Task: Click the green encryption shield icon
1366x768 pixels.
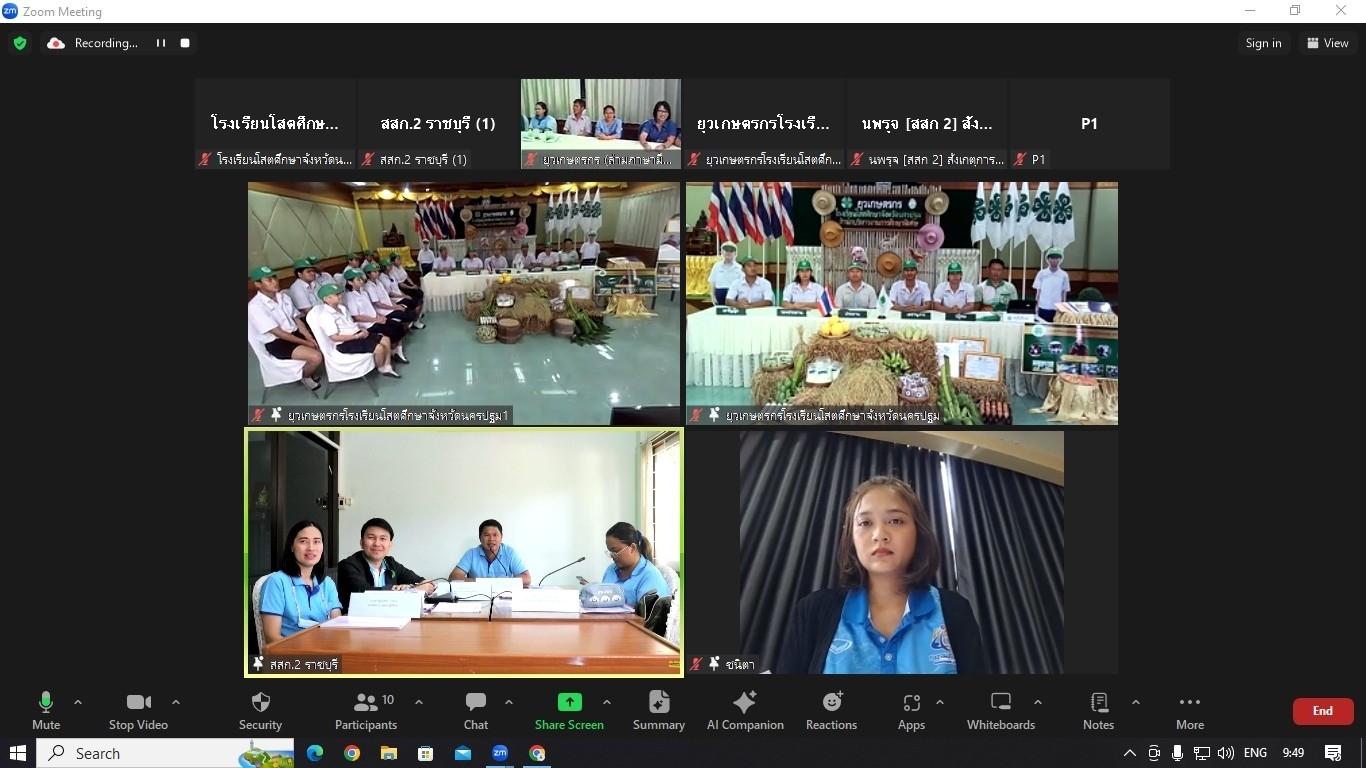Action: point(20,43)
